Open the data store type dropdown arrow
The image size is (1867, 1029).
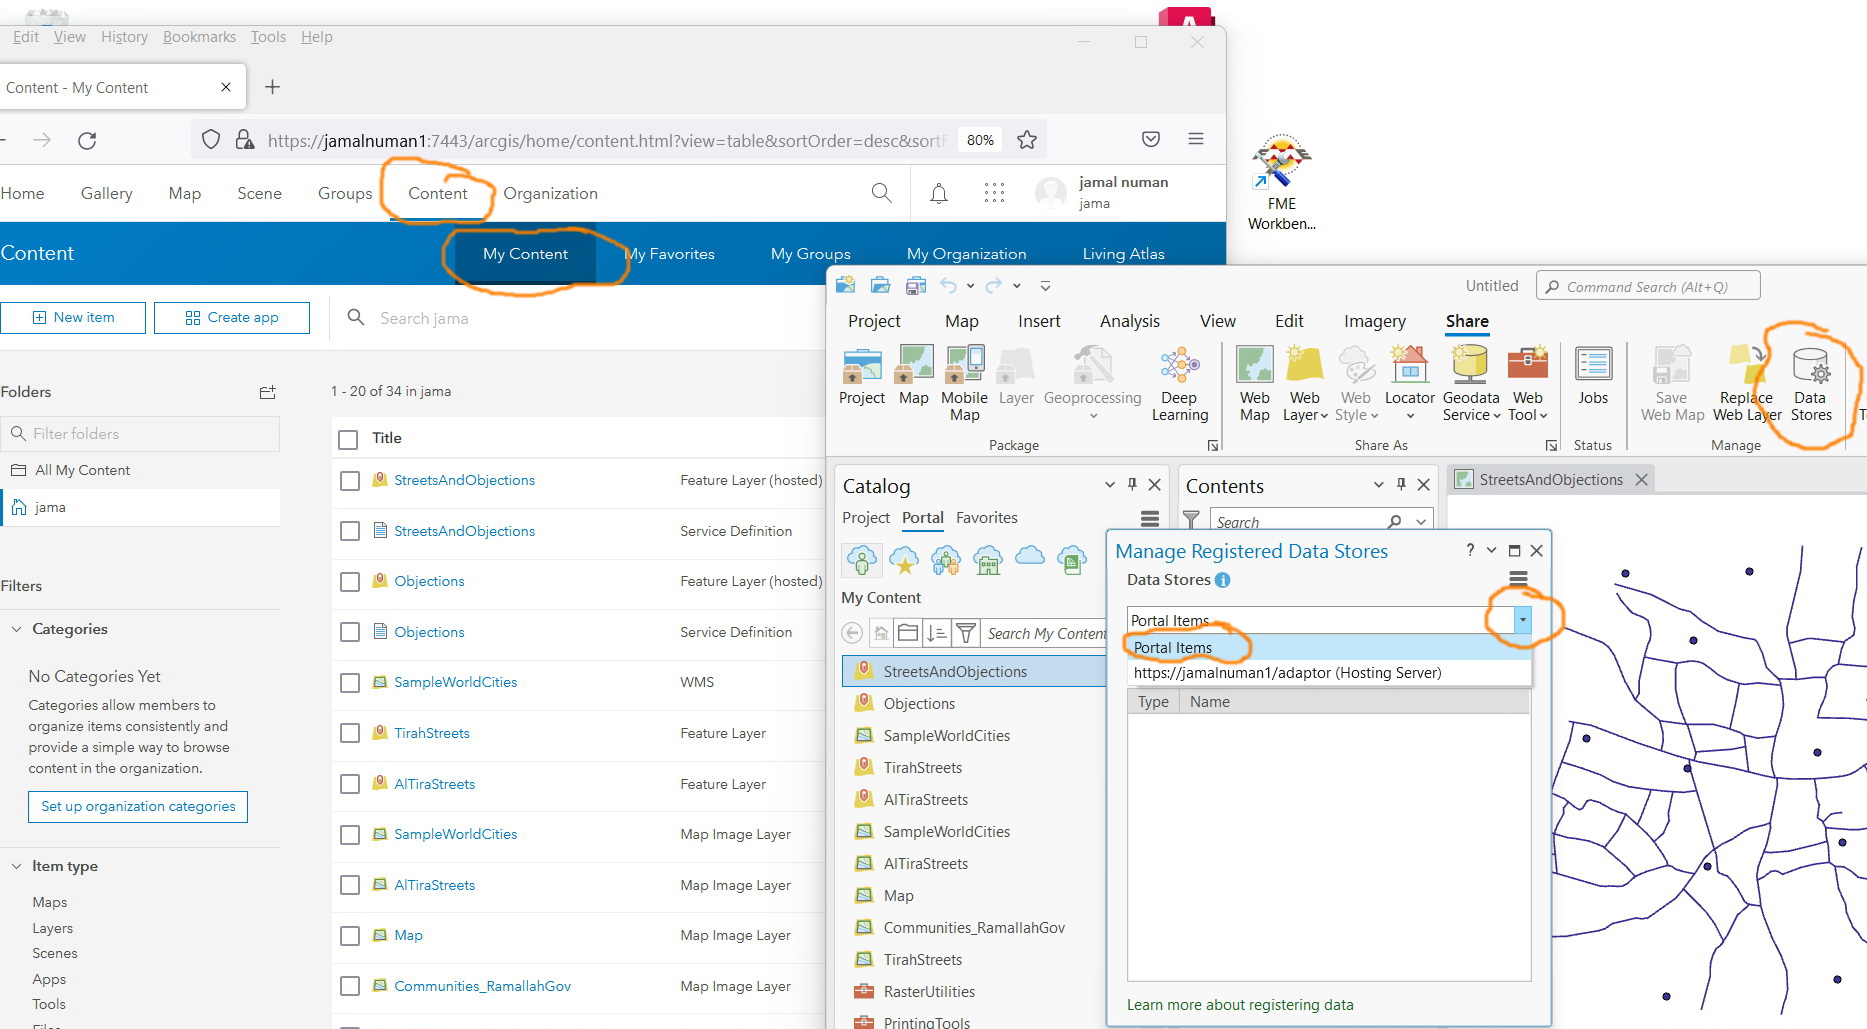click(x=1522, y=620)
